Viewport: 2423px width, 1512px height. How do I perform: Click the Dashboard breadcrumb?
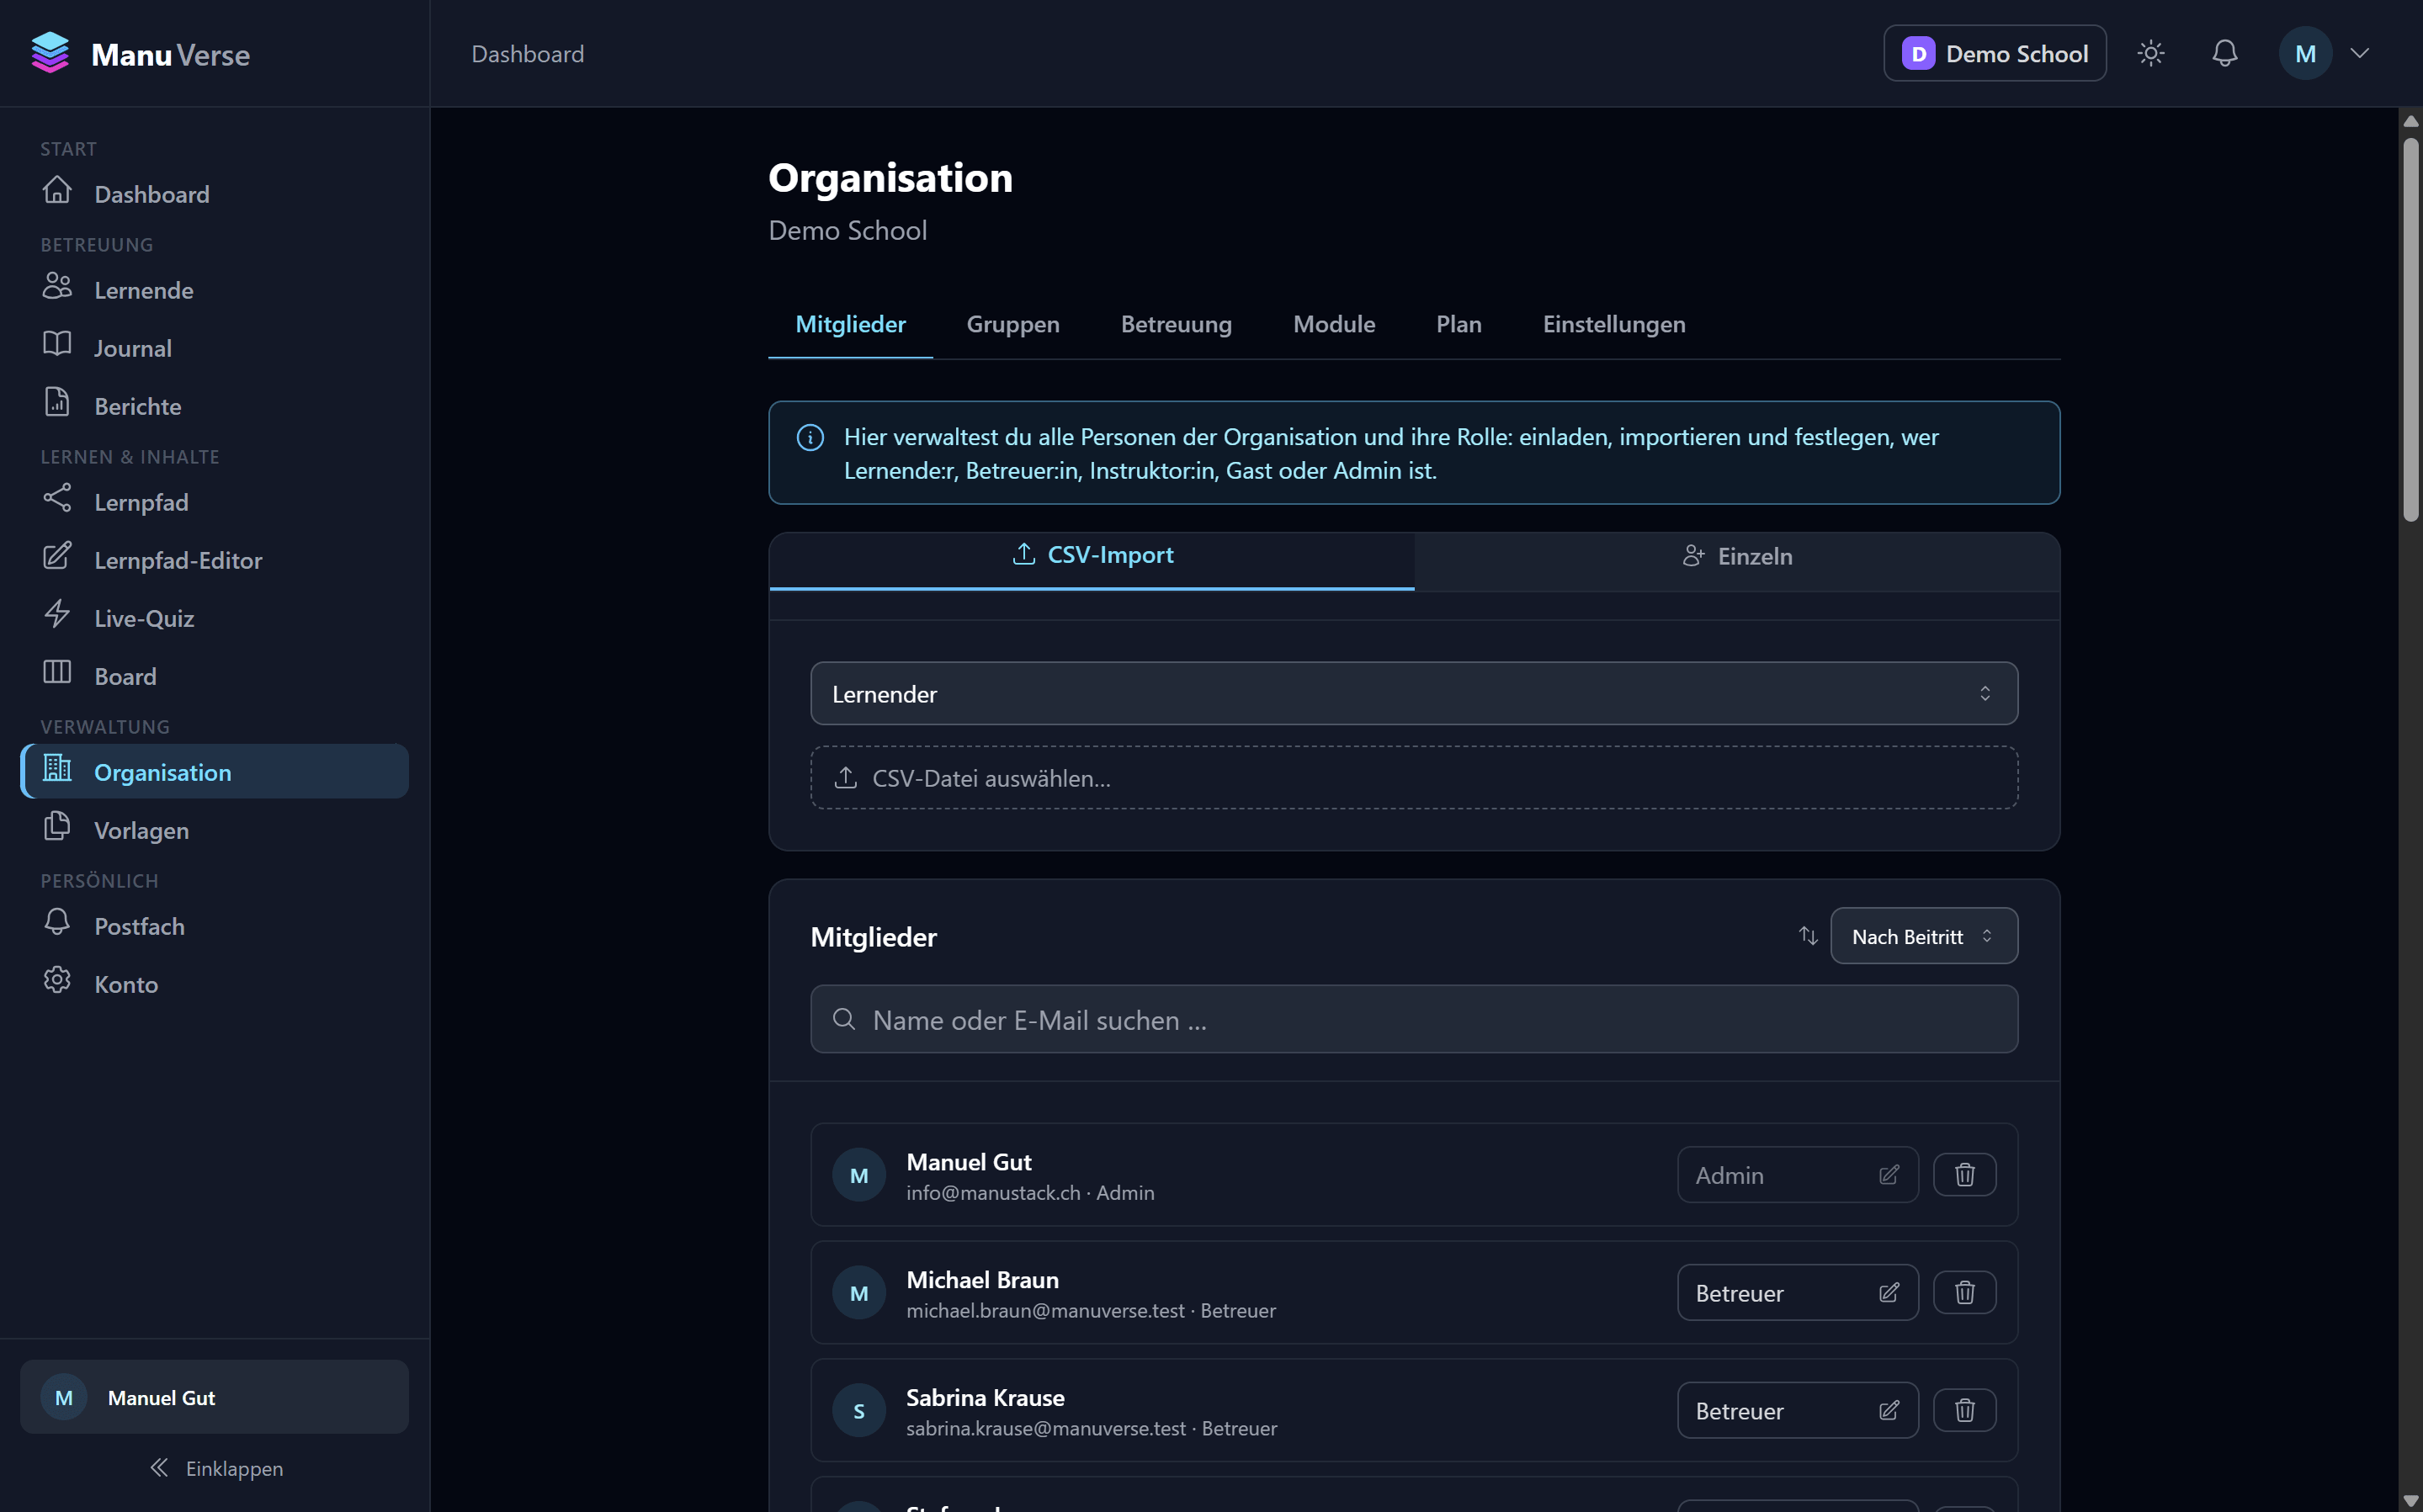[527, 53]
